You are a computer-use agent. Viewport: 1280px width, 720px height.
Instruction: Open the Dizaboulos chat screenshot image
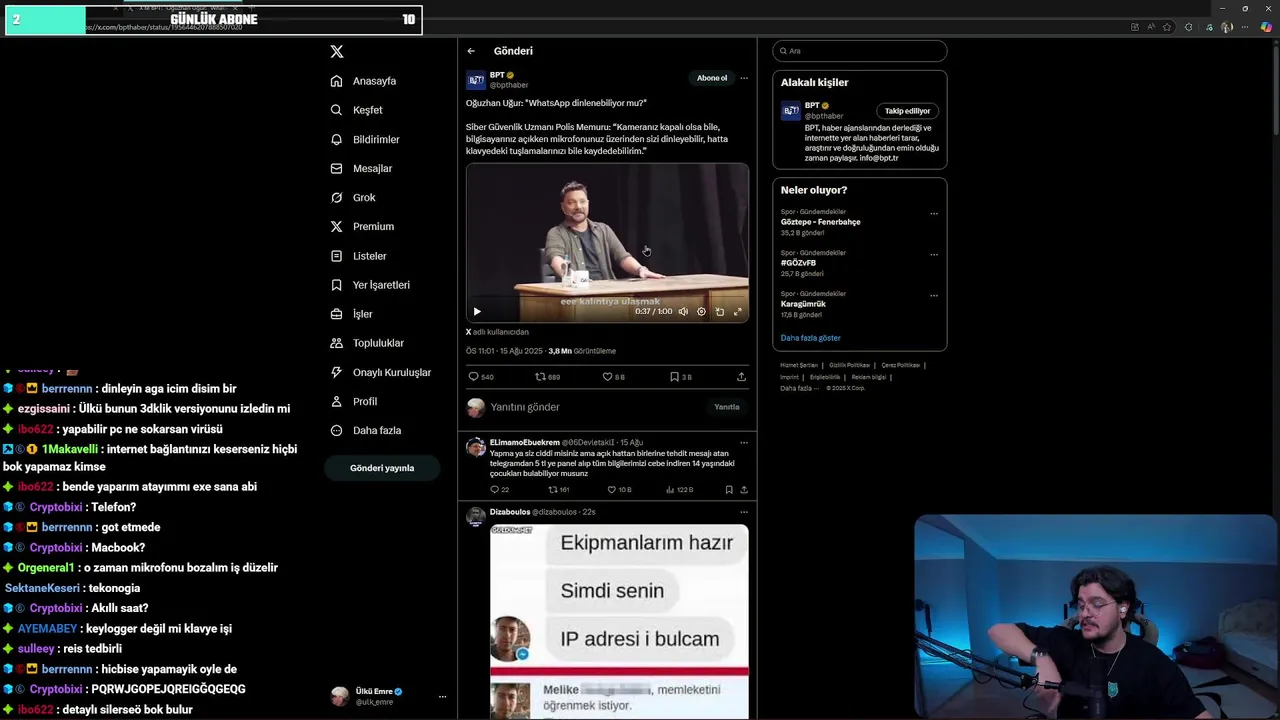tap(619, 621)
